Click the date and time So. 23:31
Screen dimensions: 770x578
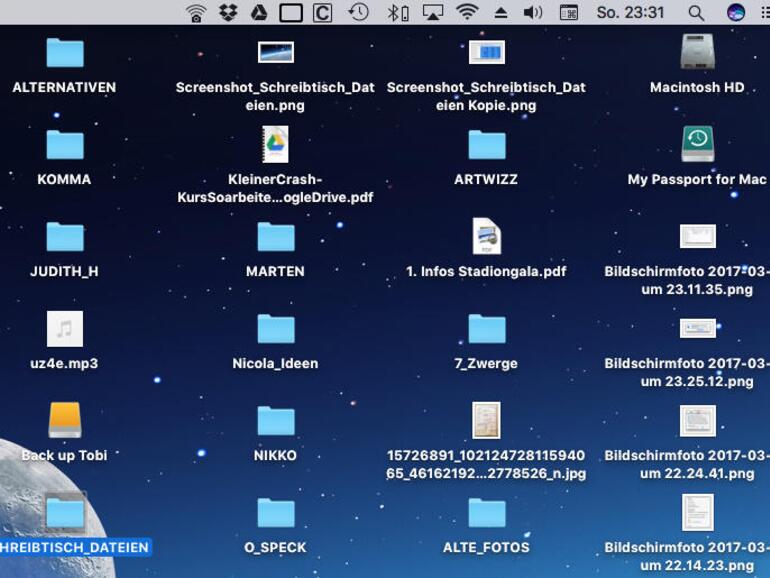point(630,13)
